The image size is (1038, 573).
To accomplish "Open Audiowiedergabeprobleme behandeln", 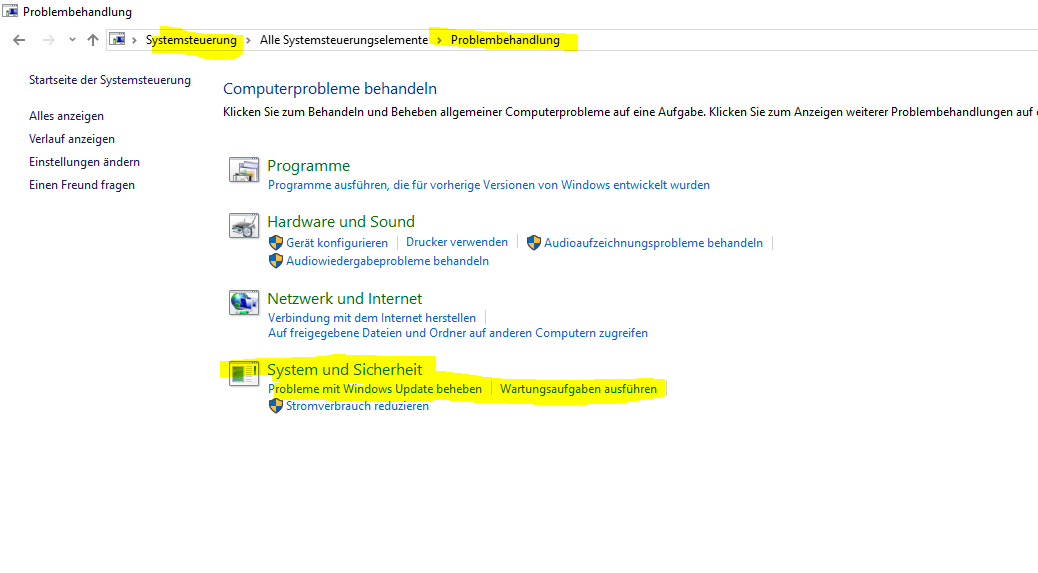I will pyautogui.click(x=387, y=261).
